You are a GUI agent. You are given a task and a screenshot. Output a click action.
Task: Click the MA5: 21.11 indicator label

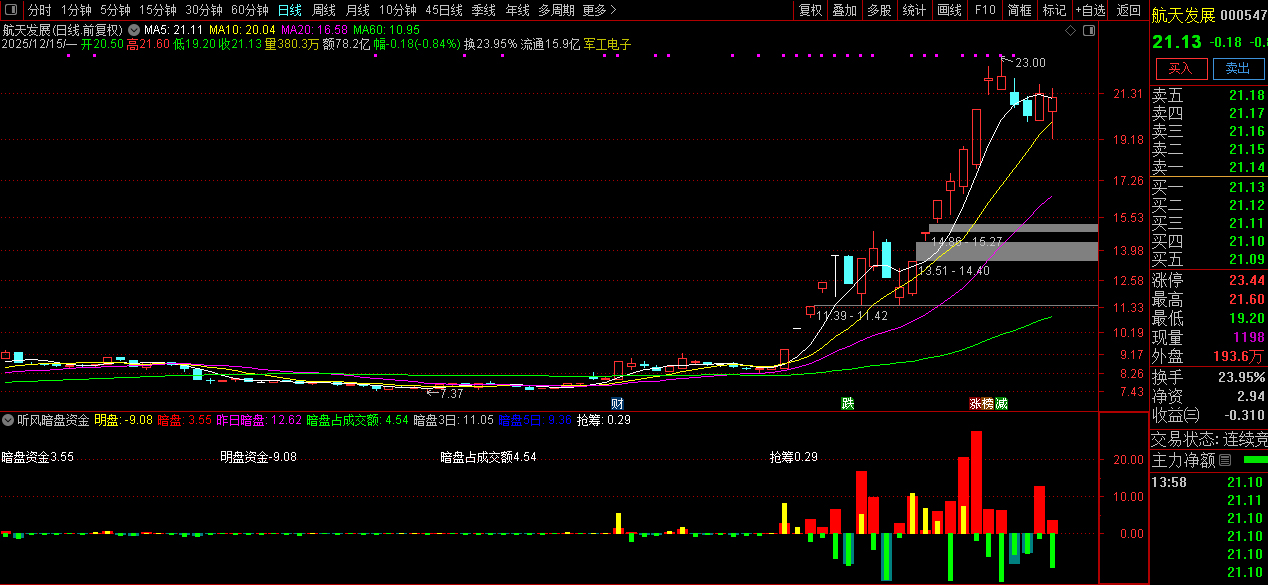(174, 30)
